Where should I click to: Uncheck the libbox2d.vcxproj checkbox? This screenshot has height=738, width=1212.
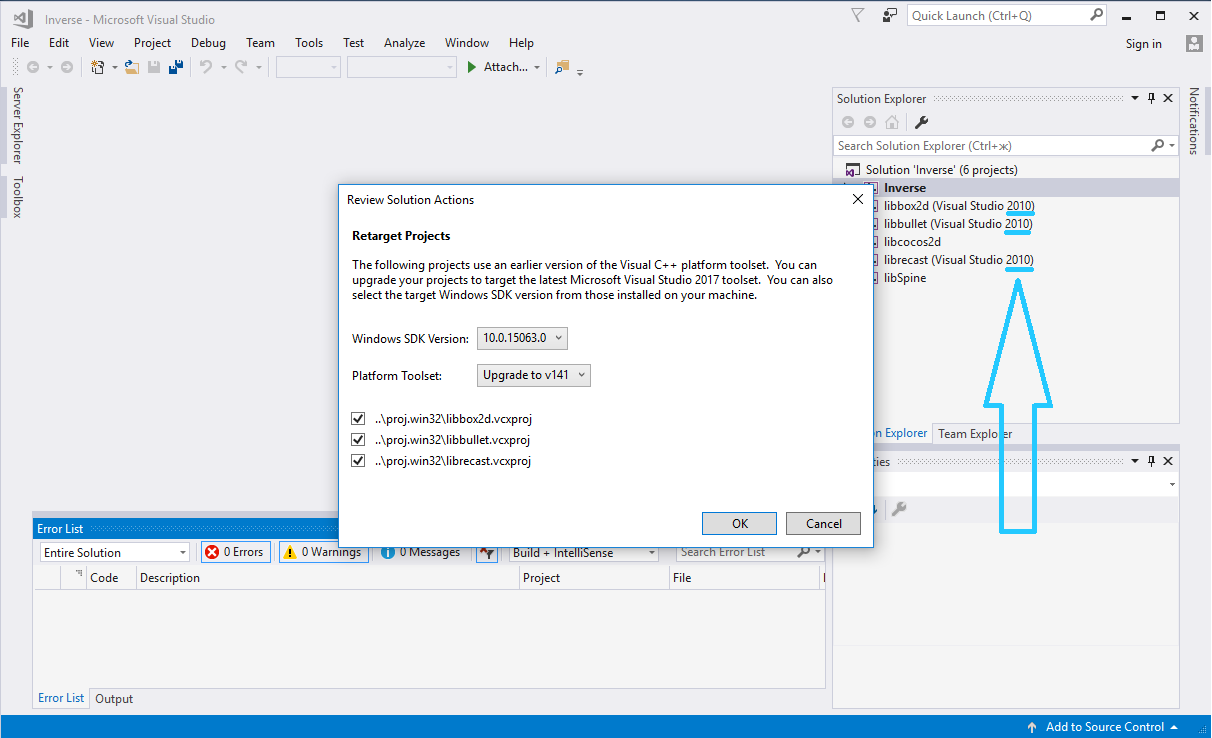point(359,419)
